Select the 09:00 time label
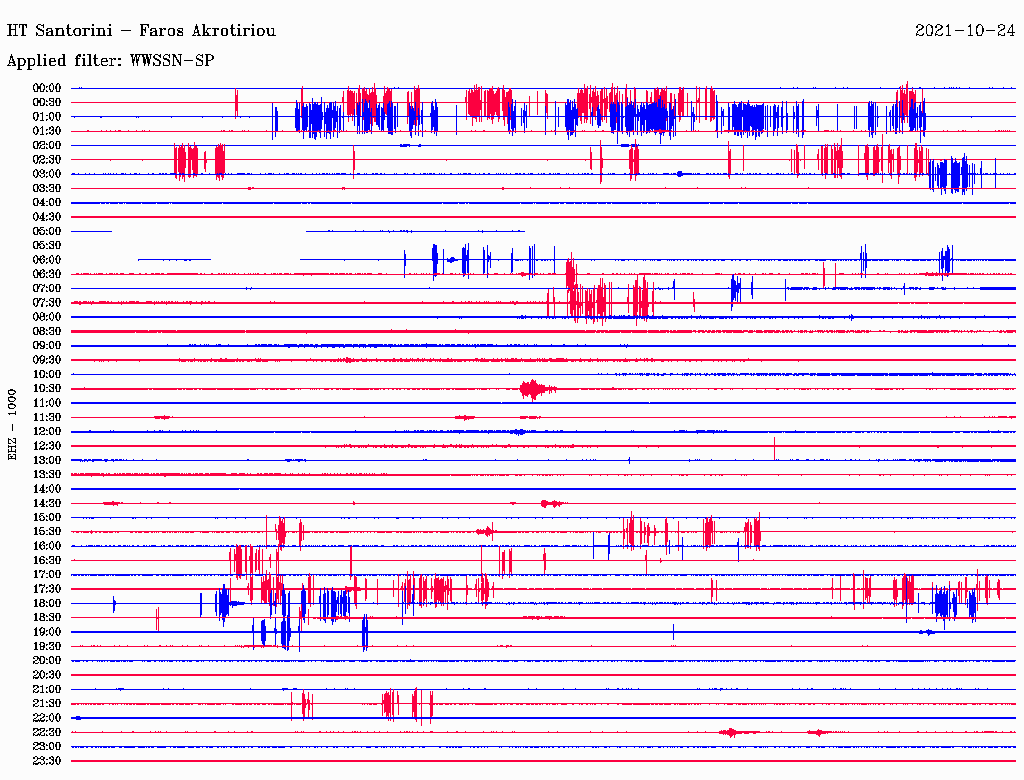This screenshot has width=1024, height=780. [47, 346]
